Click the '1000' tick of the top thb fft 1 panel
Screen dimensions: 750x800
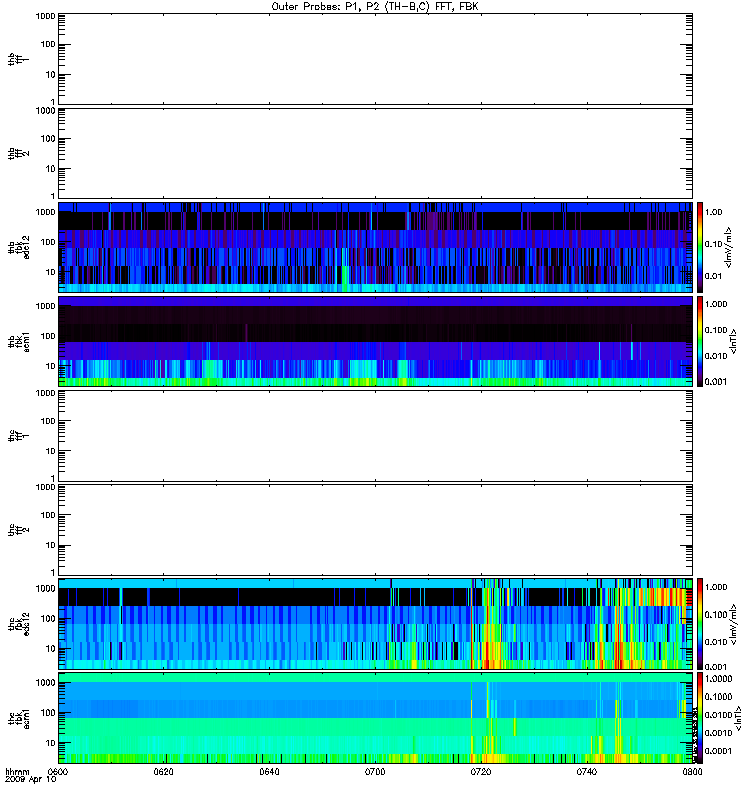(x=45, y=16)
